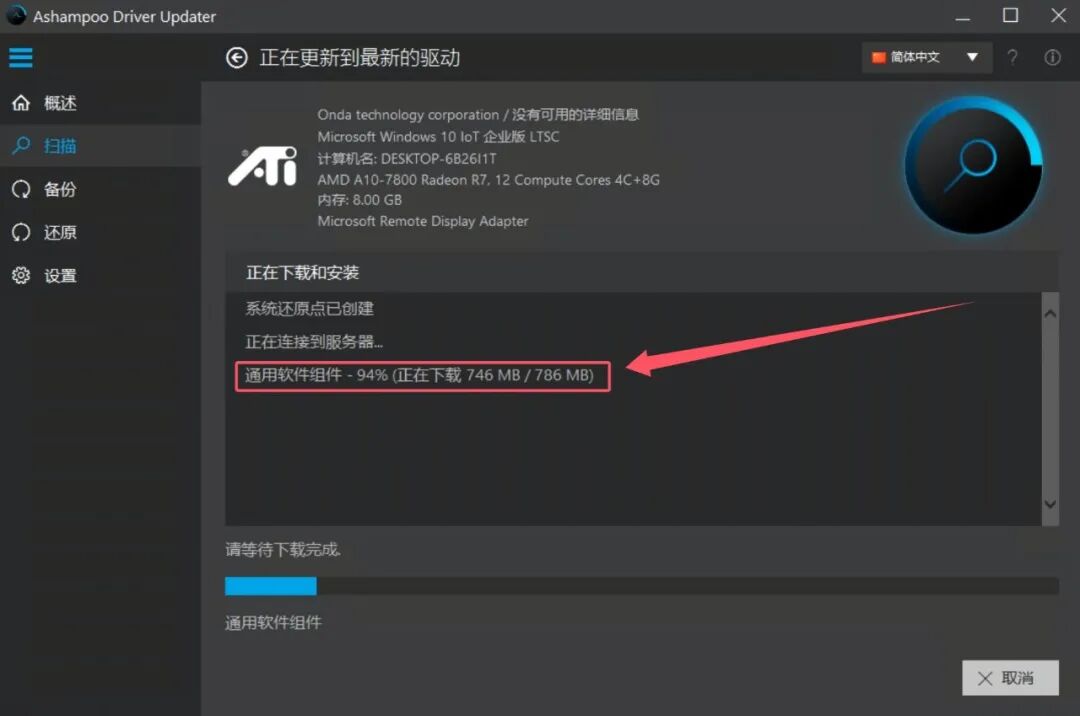Click the 请等待下载完成 status text

[x=282, y=549]
